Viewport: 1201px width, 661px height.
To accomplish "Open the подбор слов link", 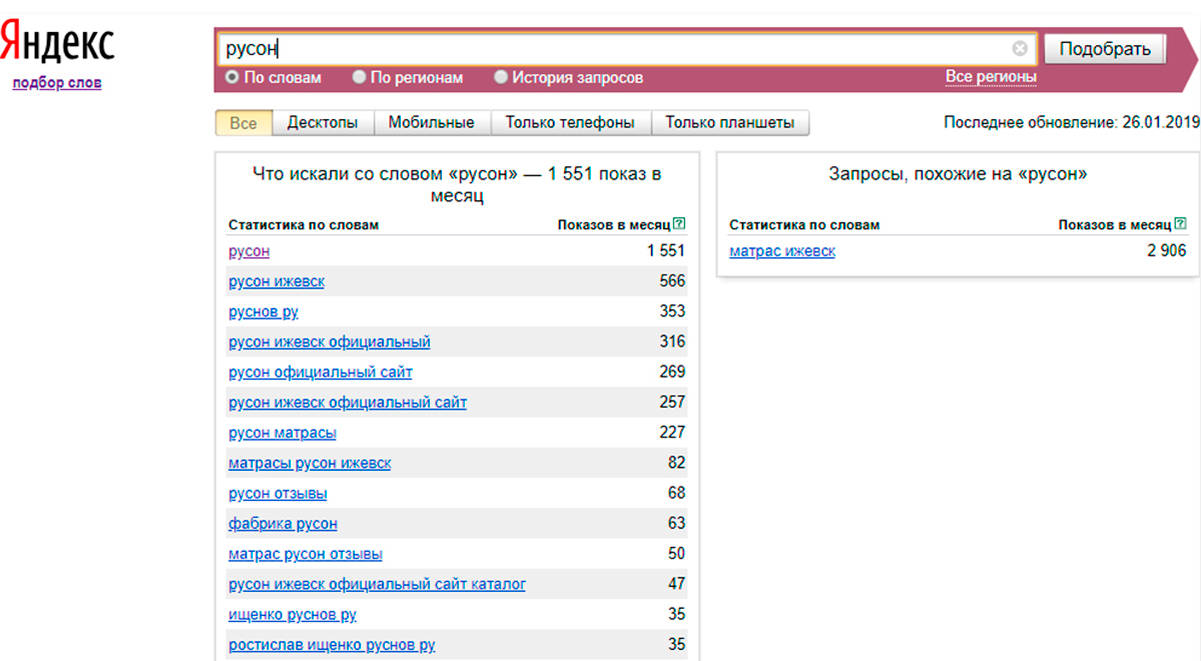I will coord(57,83).
